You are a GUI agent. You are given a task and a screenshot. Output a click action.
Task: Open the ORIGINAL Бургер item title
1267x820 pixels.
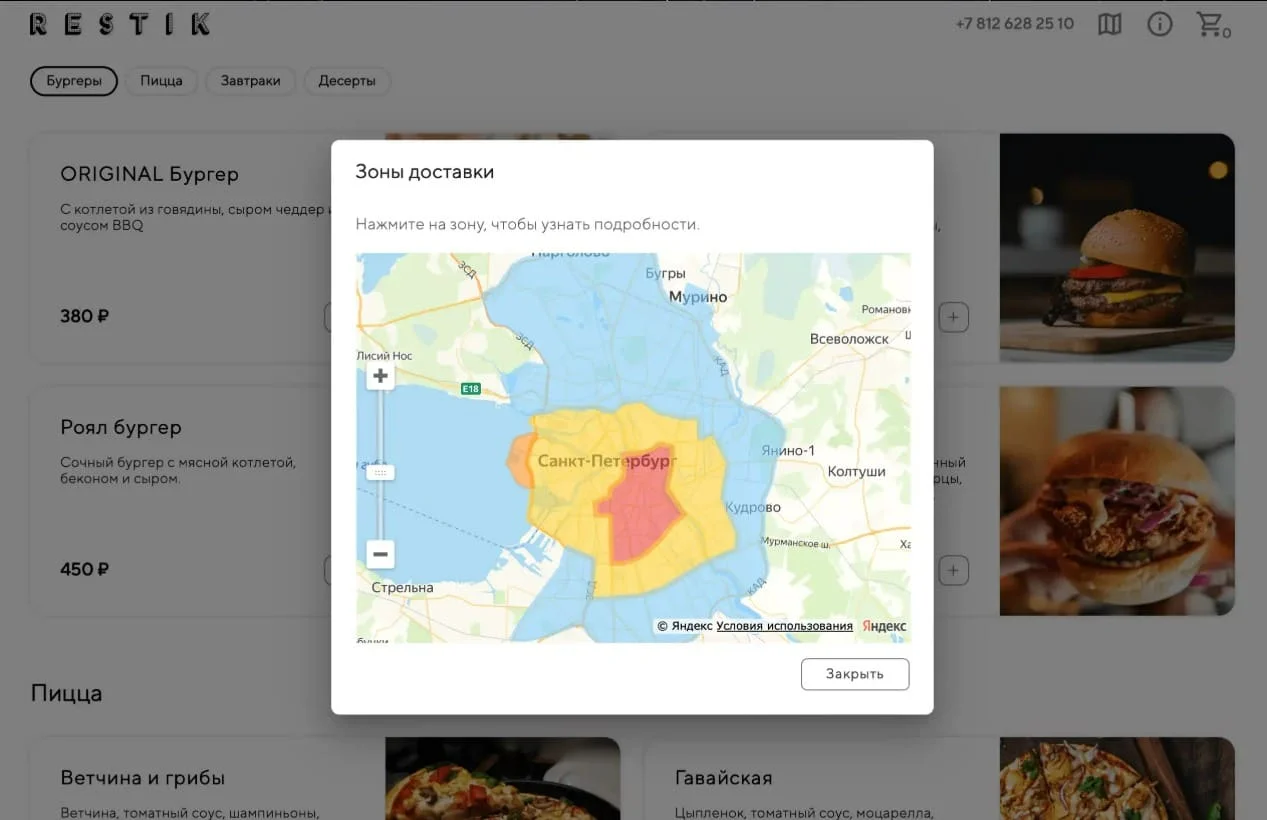149,174
